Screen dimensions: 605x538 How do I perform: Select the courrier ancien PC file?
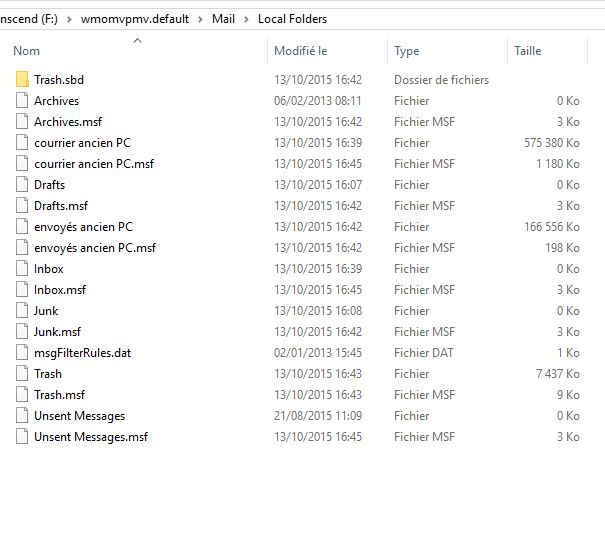82,143
